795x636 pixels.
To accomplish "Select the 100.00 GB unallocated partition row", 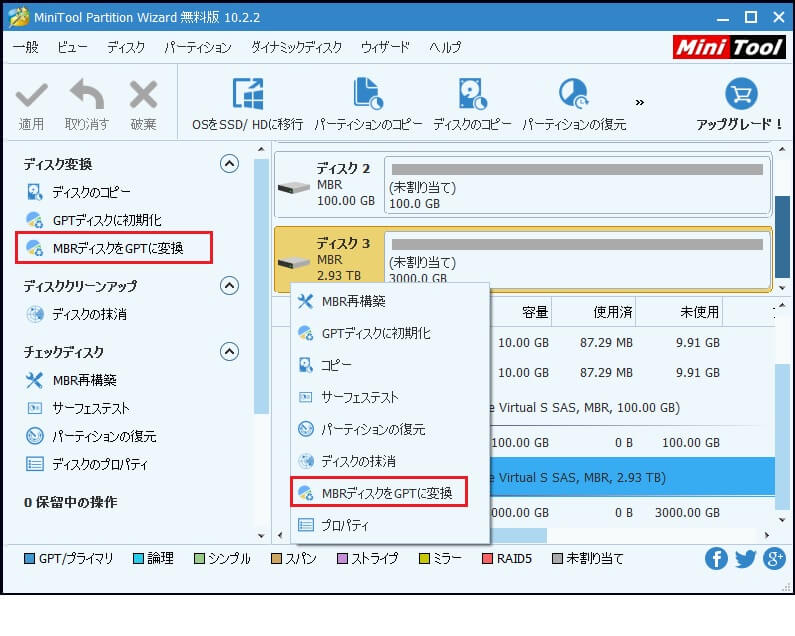I will 632,443.
